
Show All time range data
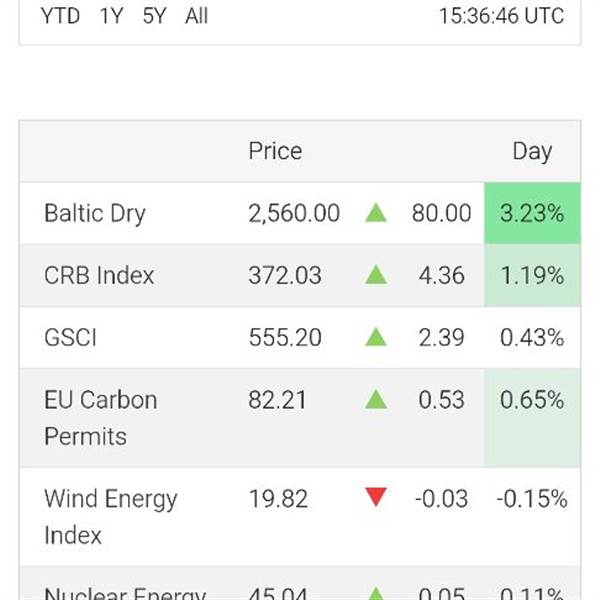pyautogui.click(x=197, y=16)
